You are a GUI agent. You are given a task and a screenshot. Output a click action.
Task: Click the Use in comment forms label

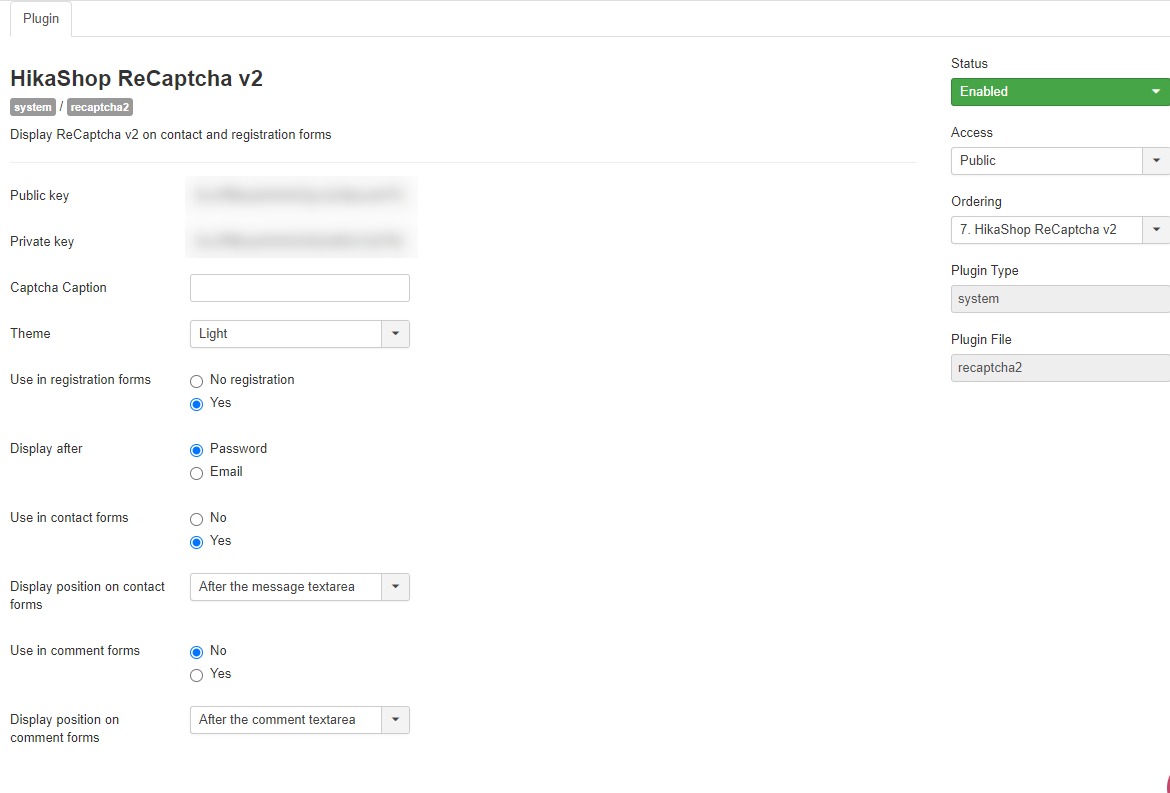[x=75, y=651]
